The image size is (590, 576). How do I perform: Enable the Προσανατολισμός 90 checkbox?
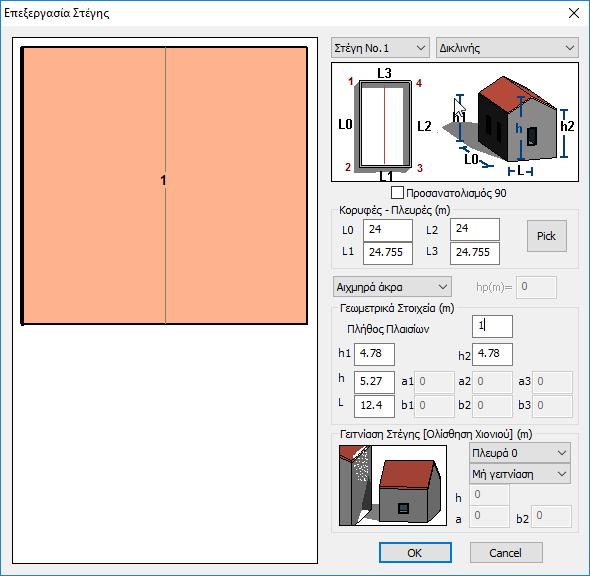(397, 193)
